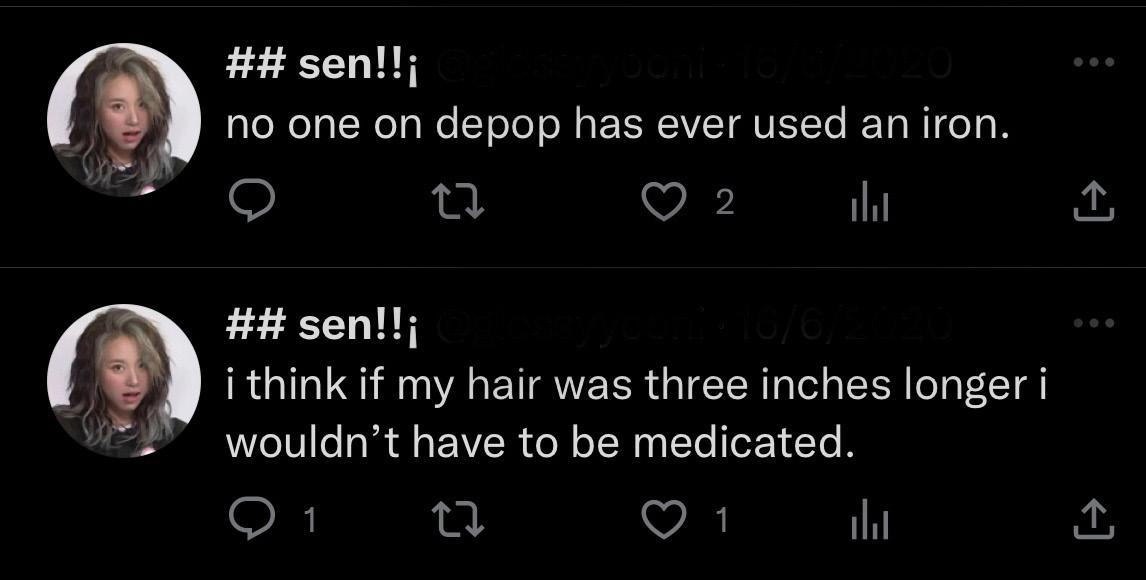Viewport: 1146px width, 580px height.
Task: Open profile picture on second tweet
Action: point(124,381)
